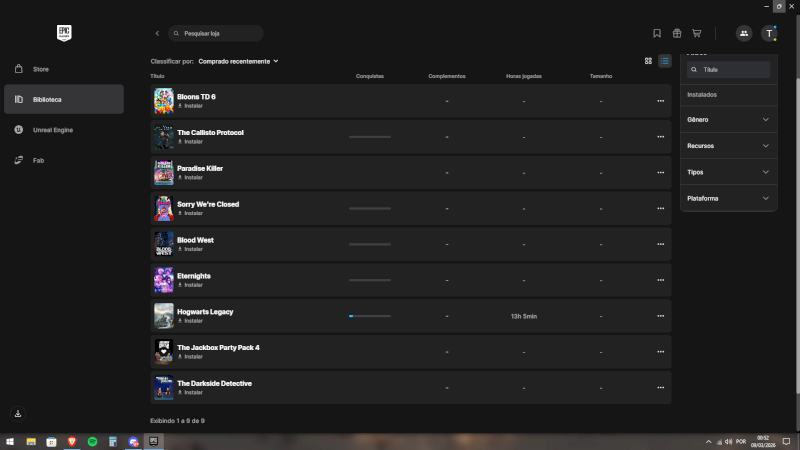The height and width of the screenshot is (450, 800).
Task: Switch the library to list view
Action: tap(664, 61)
